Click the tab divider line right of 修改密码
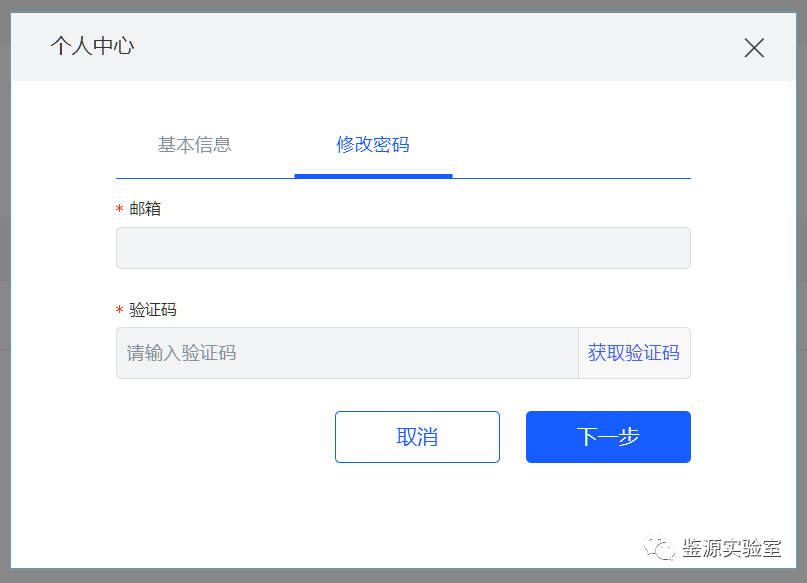 pos(570,178)
